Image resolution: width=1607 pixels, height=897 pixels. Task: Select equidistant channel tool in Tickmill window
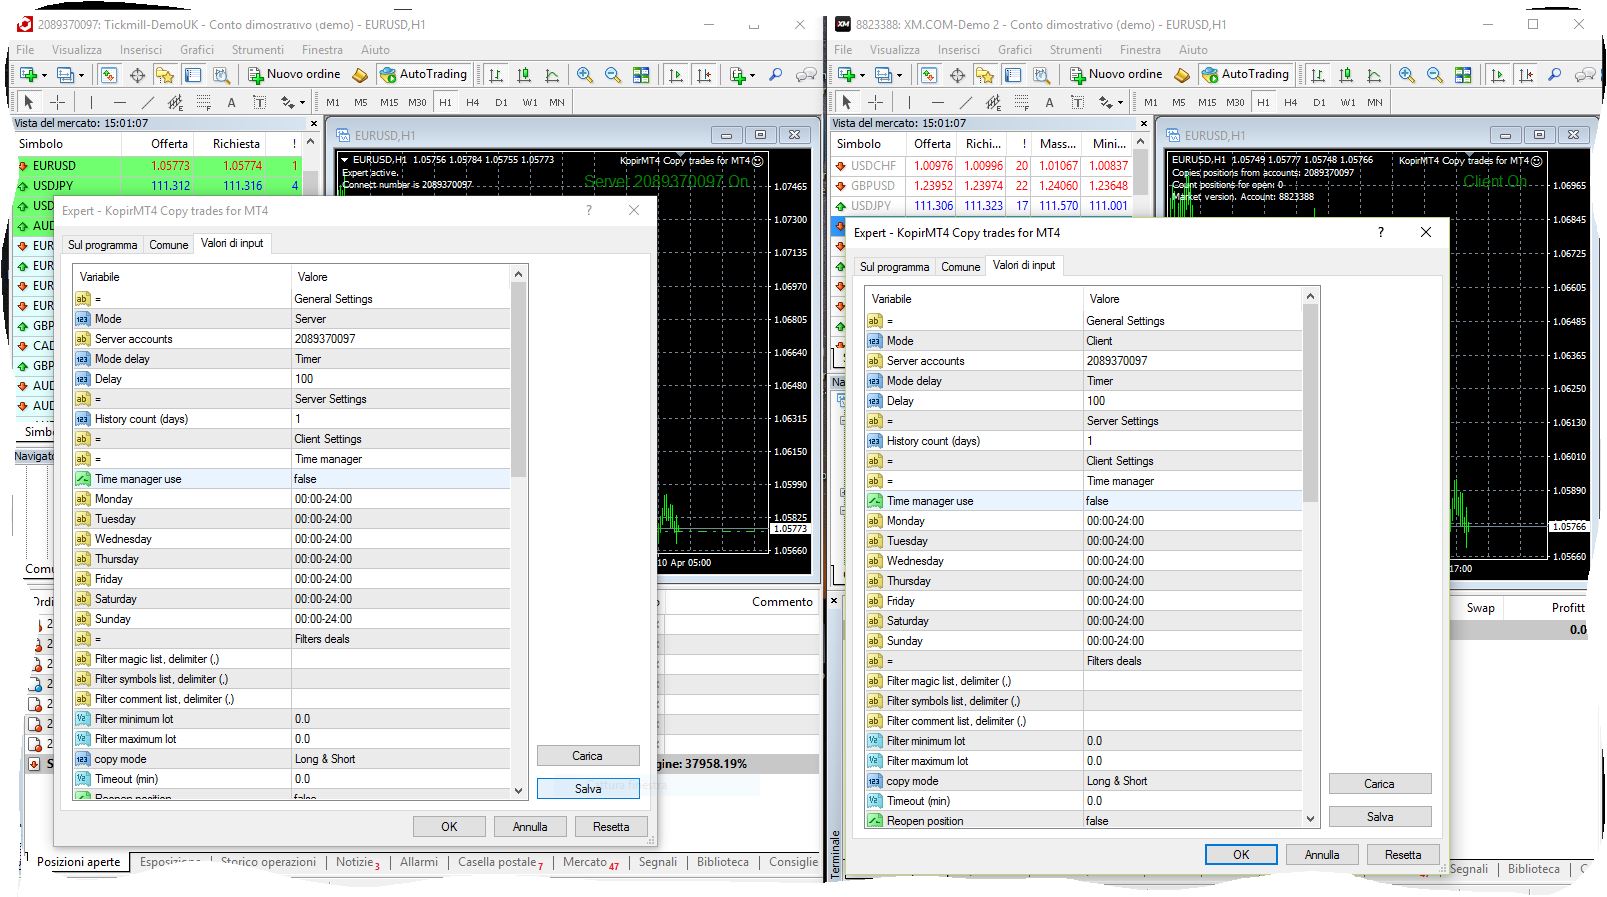[175, 102]
